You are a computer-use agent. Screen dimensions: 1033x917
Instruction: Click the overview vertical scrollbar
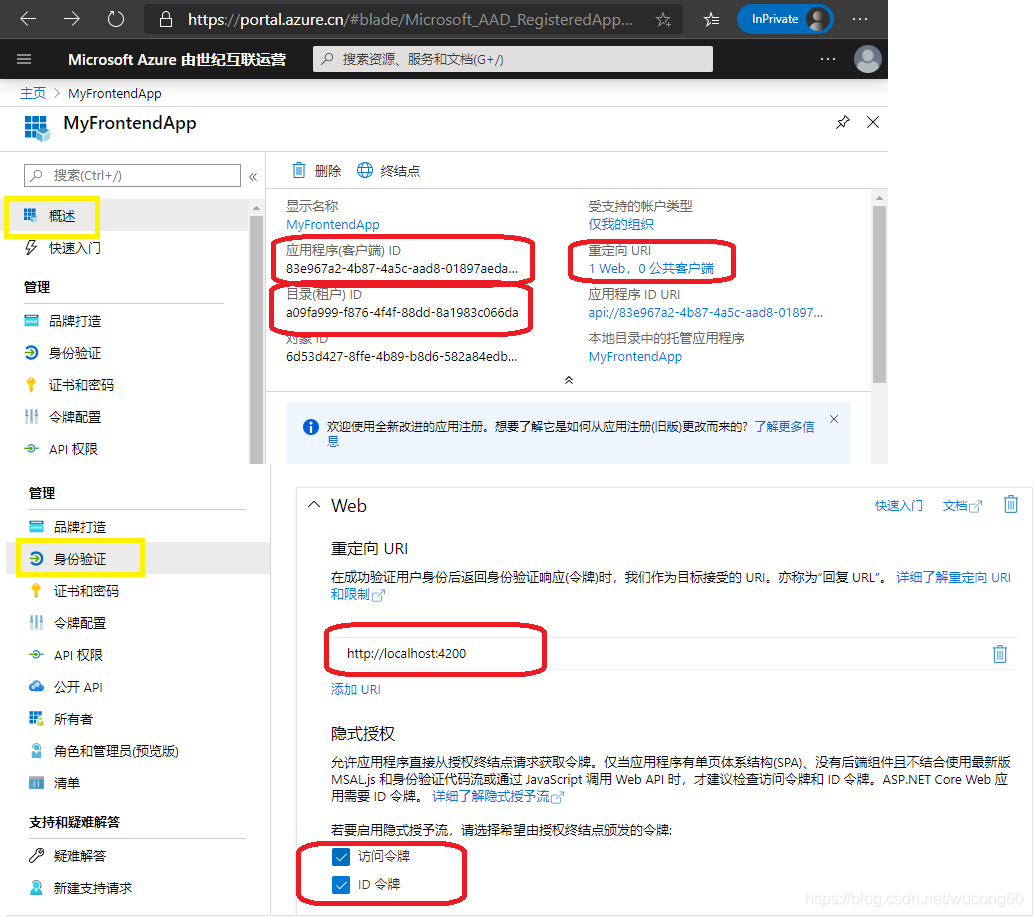point(879,294)
